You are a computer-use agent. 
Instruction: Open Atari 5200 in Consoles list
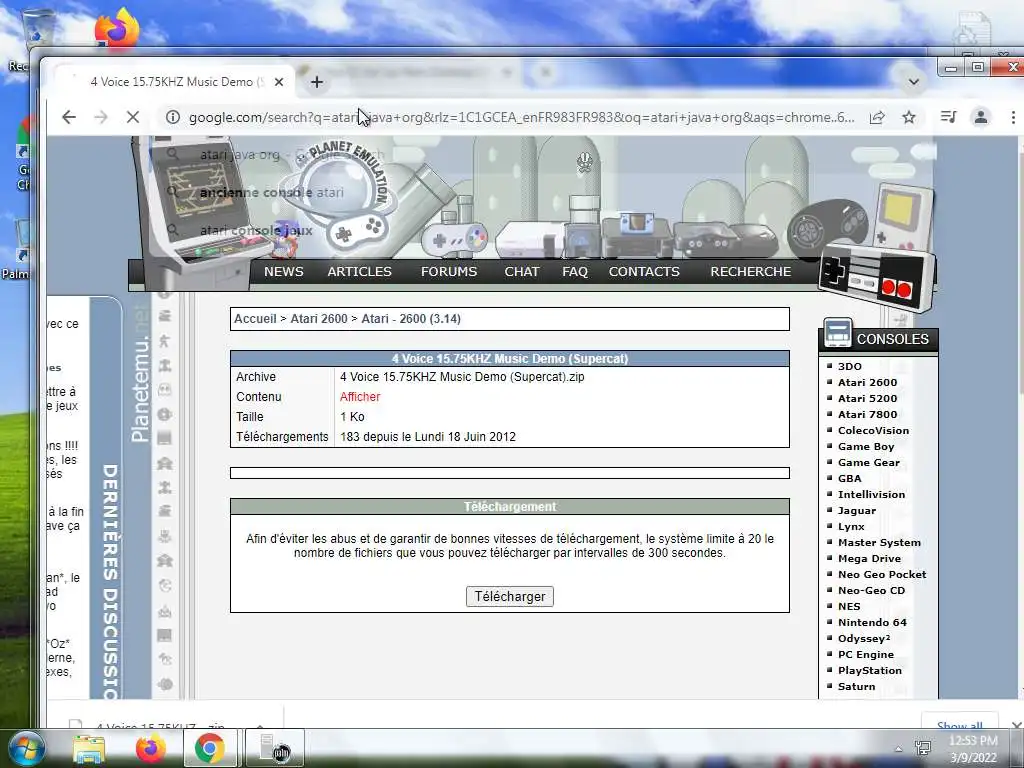click(x=867, y=398)
